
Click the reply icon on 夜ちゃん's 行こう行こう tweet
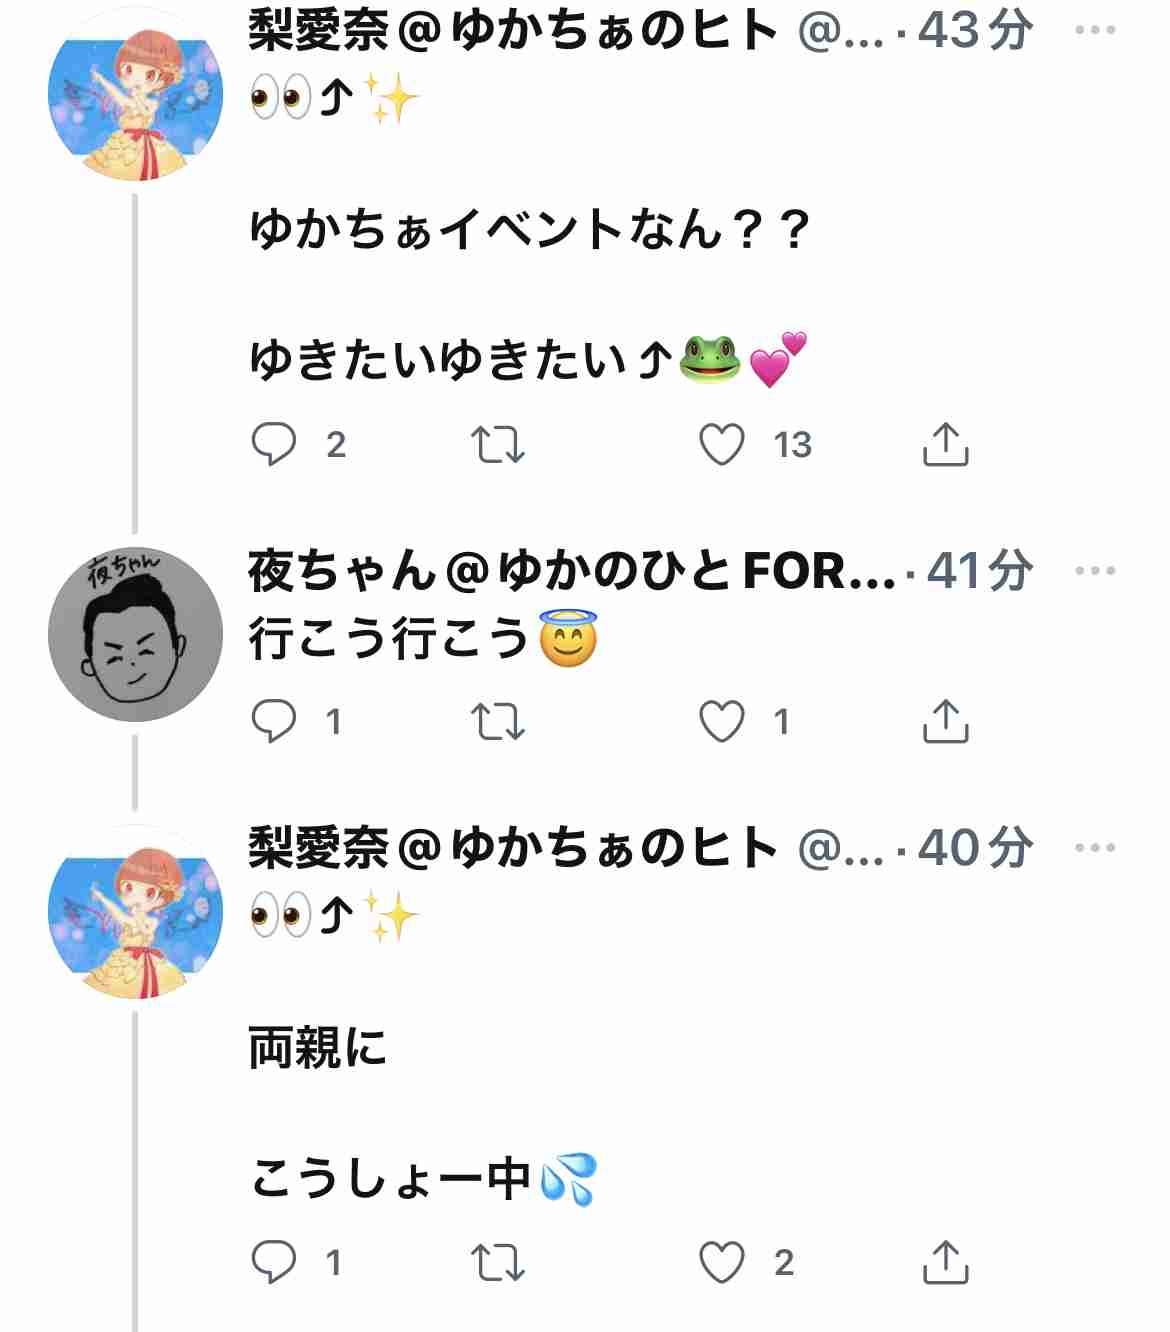[272, 718]
